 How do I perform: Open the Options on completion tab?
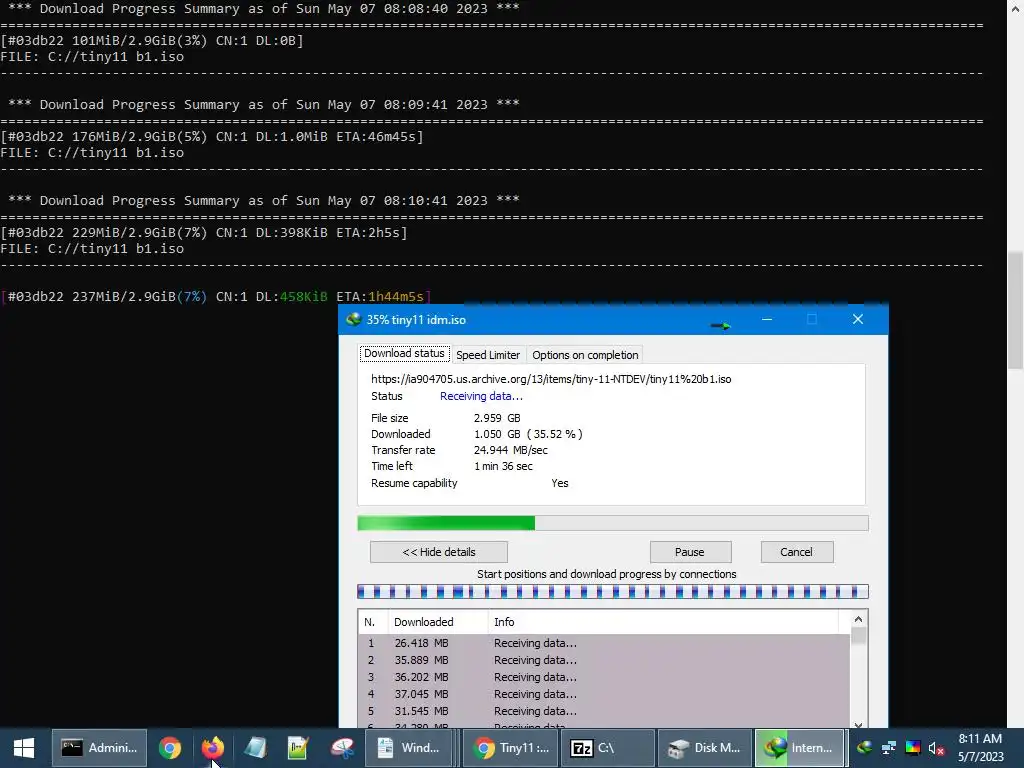(x=585, y=355)
